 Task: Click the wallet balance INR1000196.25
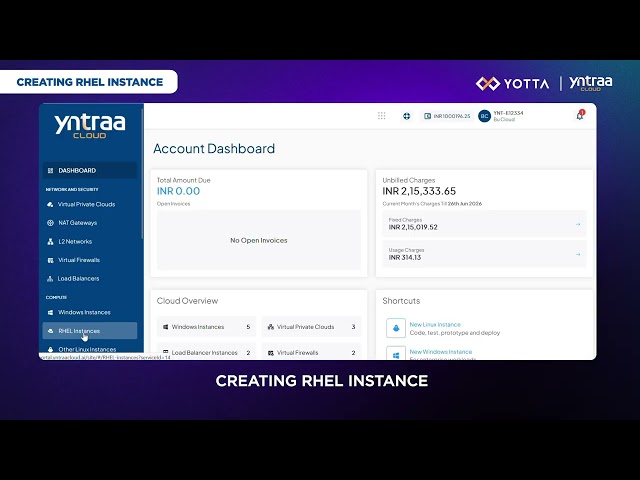coord(447,116)
